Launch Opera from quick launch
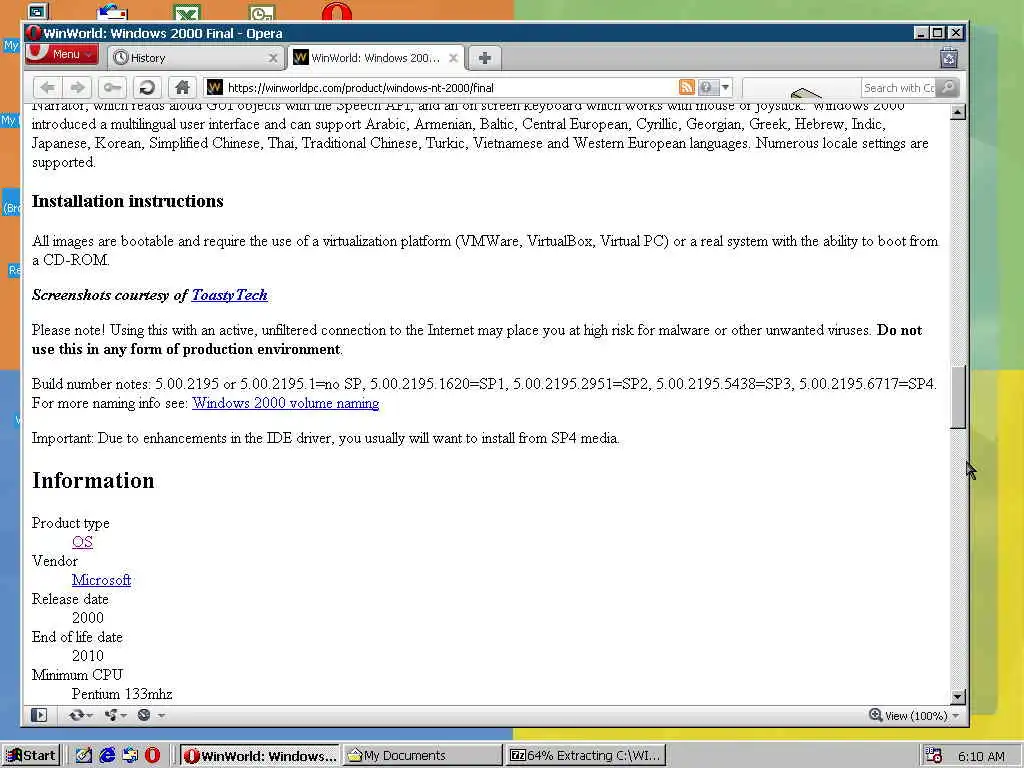The height and width of the screenshot is (768, 1024). [153, 756]
